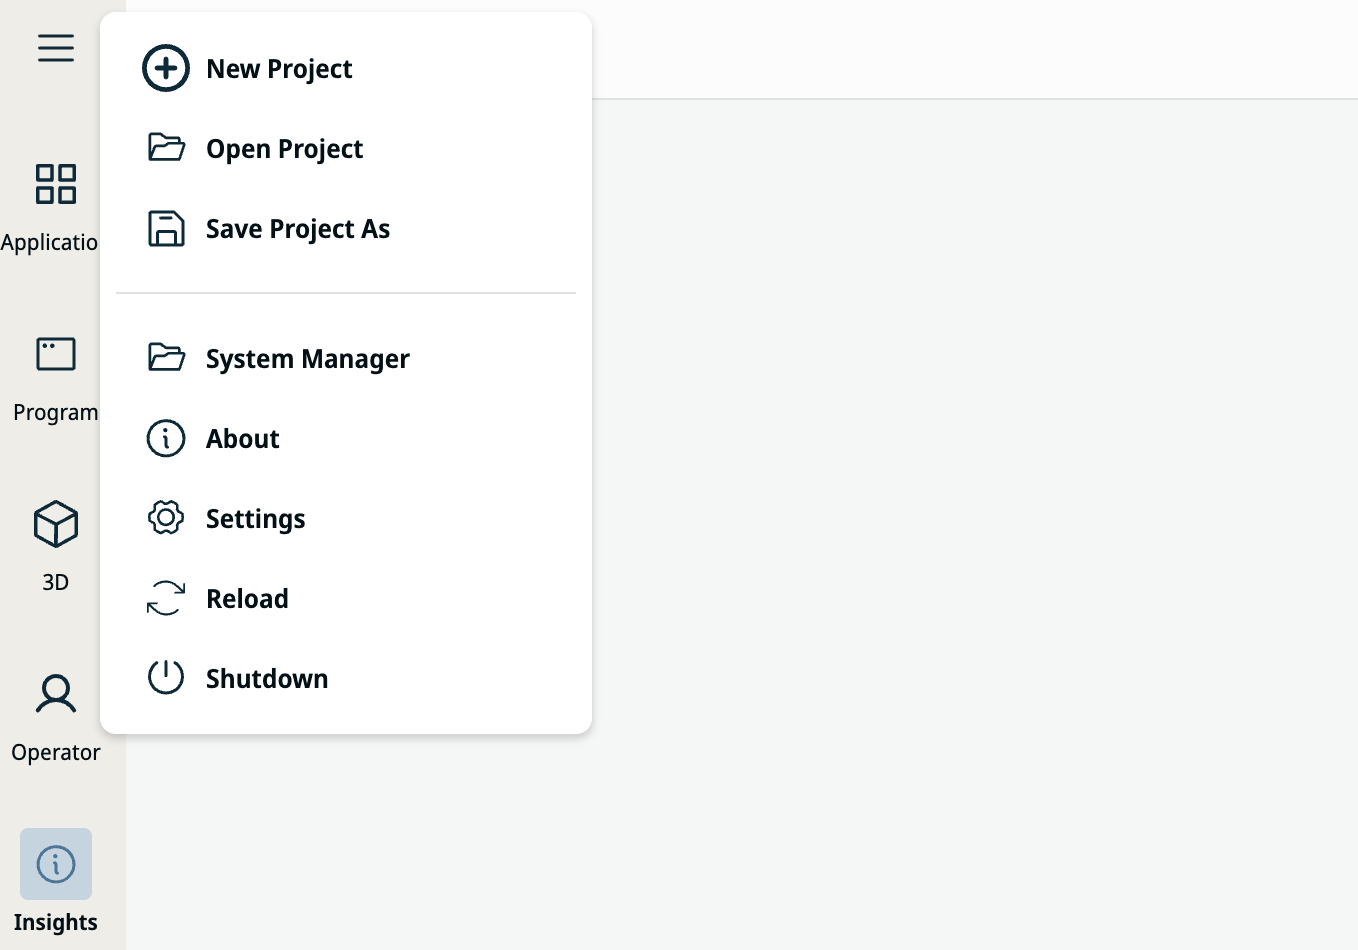Viewport: 1358px width, 950px height.
Task: Click the 3D text label in sidebar
Action: (56, 582)
